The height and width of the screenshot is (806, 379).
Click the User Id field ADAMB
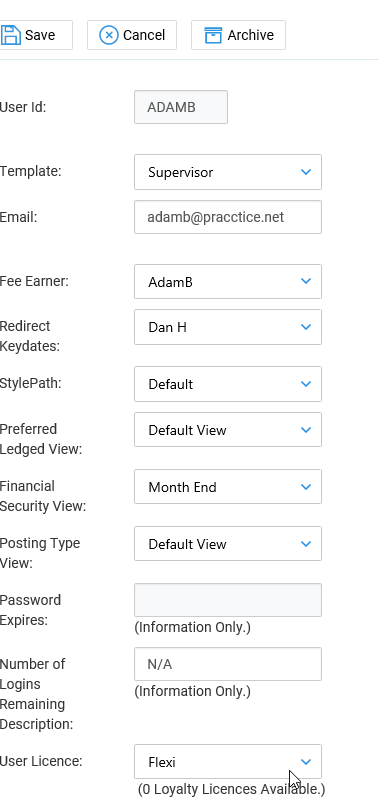(x=181, y=107)
